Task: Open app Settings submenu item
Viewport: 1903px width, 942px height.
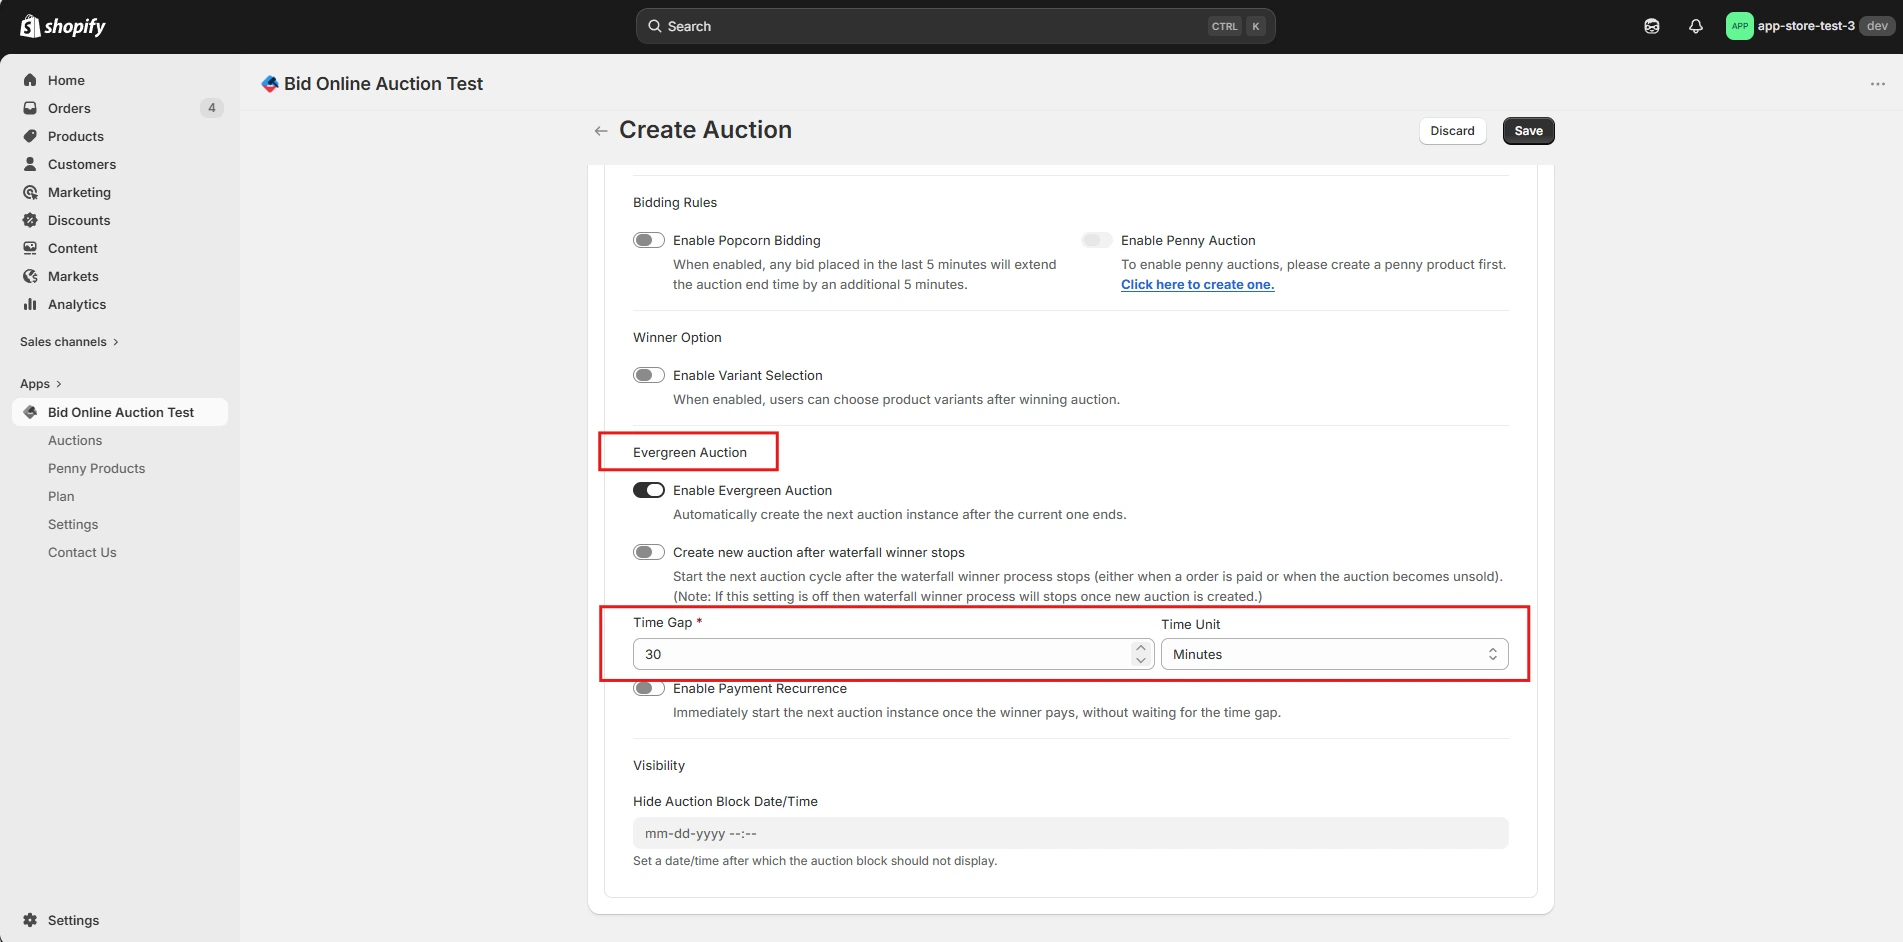Action: click(x=73, y=524)
